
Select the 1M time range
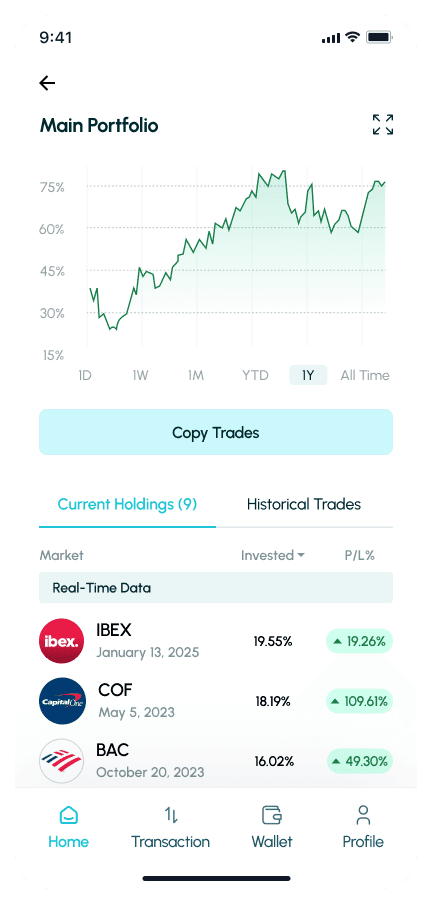(x=196, y=375)
